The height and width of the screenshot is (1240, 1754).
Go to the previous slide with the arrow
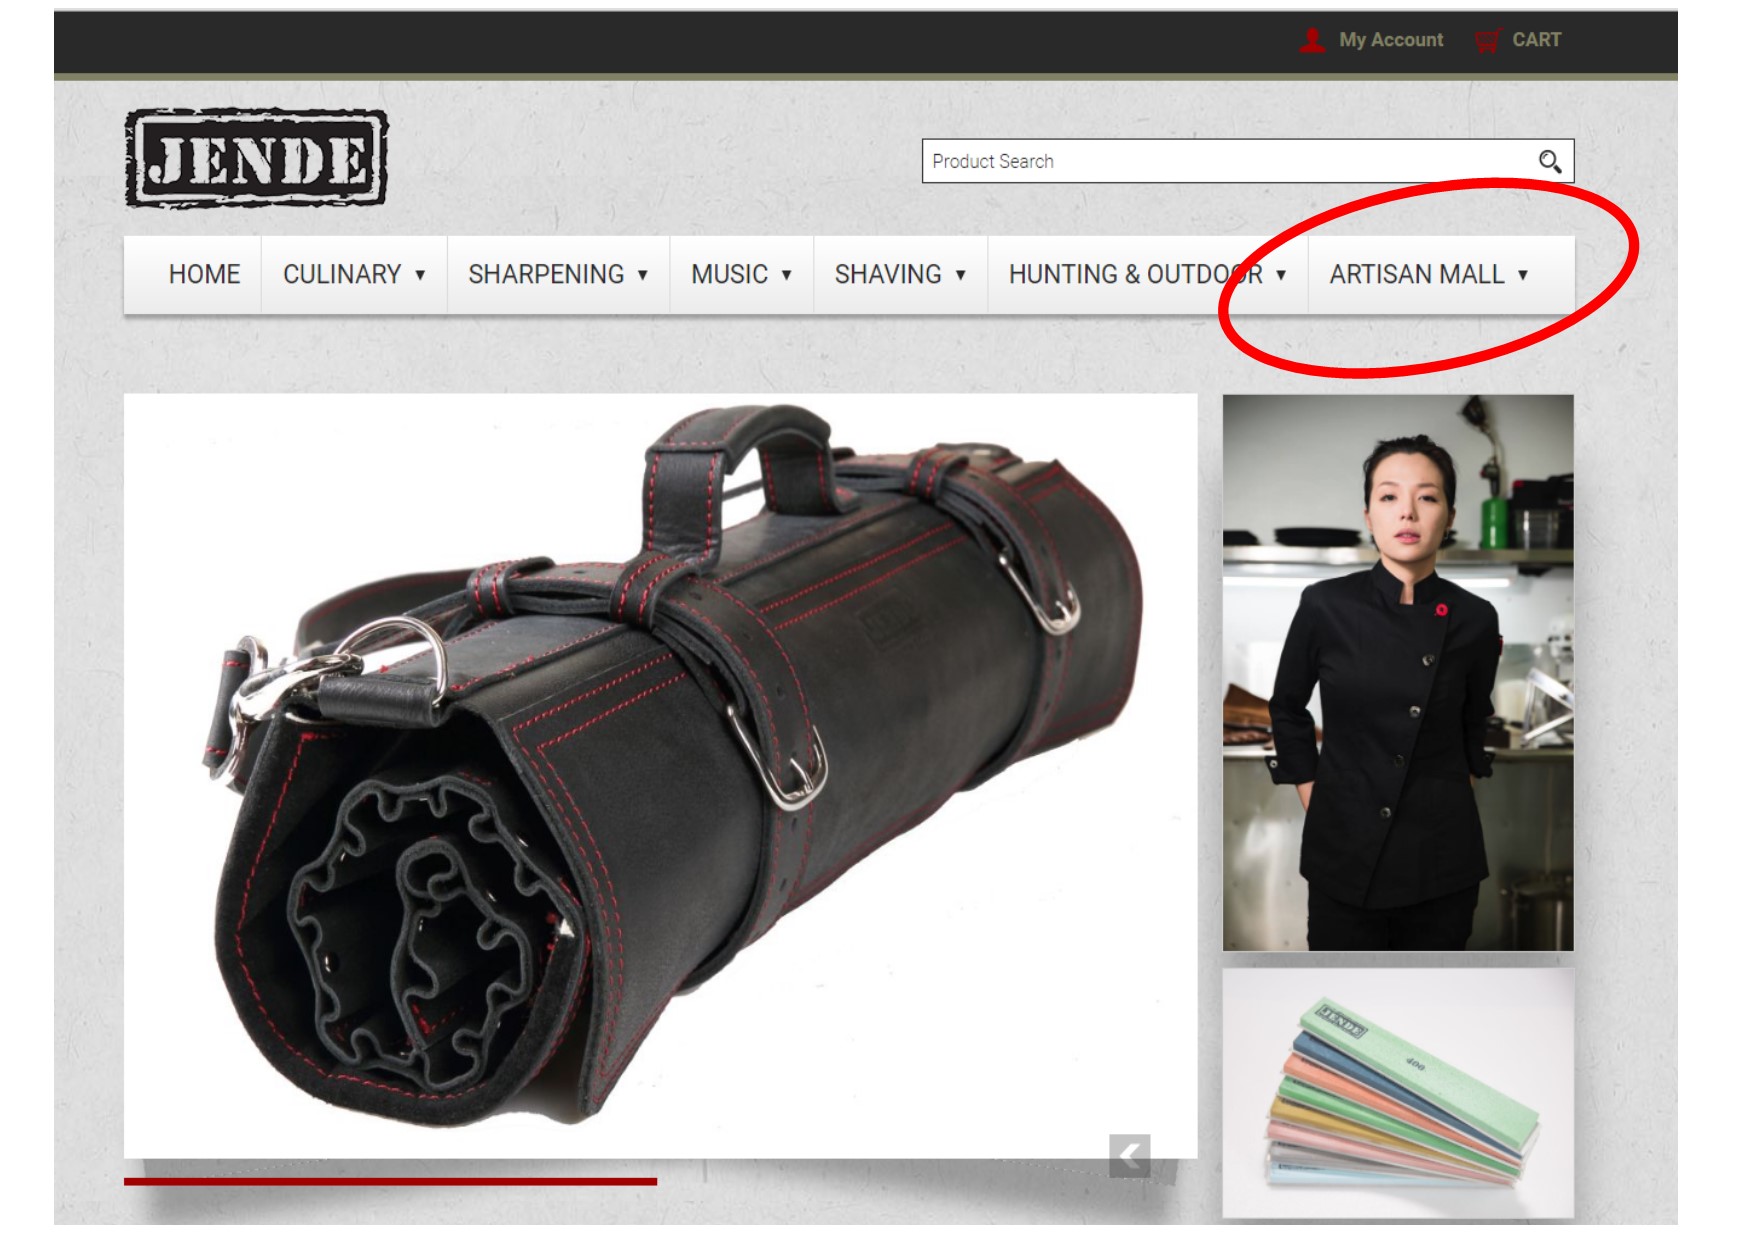[1129, 1156]
